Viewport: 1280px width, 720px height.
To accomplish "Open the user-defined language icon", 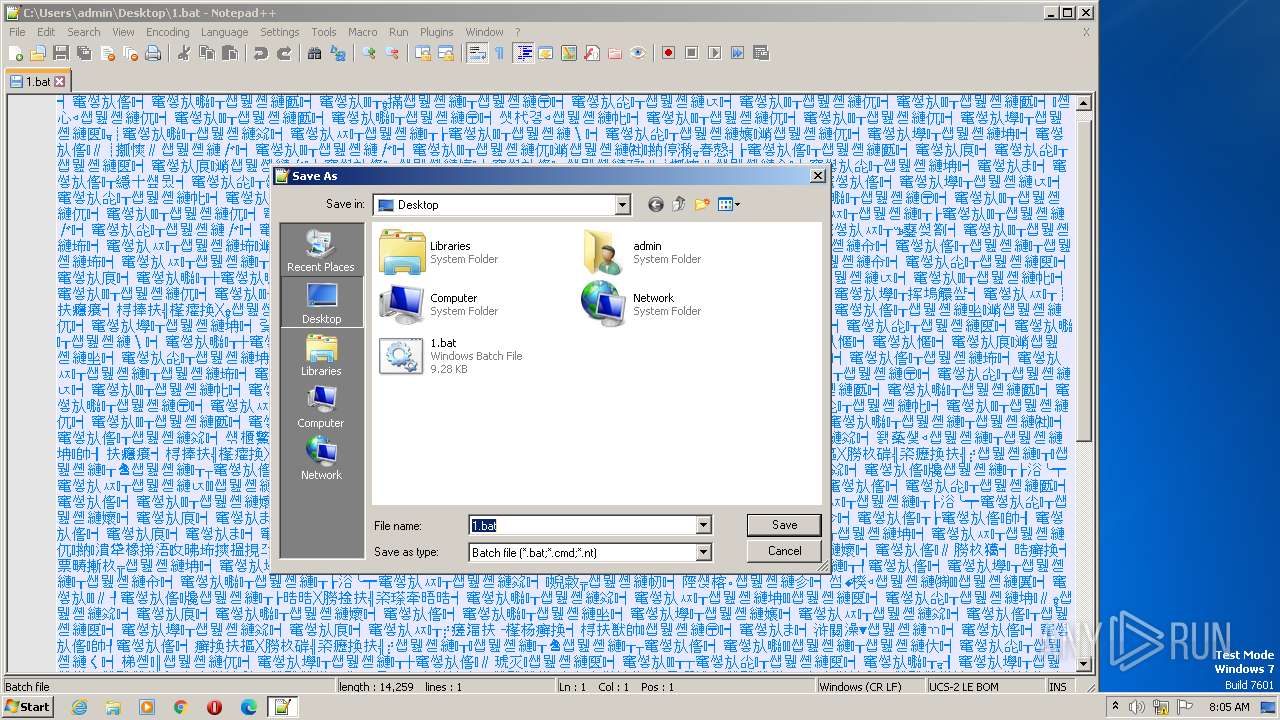I will tap(546, 53).
